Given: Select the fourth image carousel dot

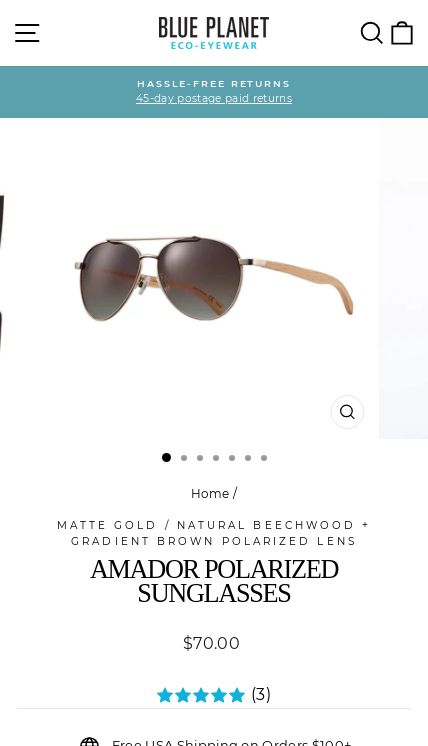Looking at the screenshot, I should 216,458.
